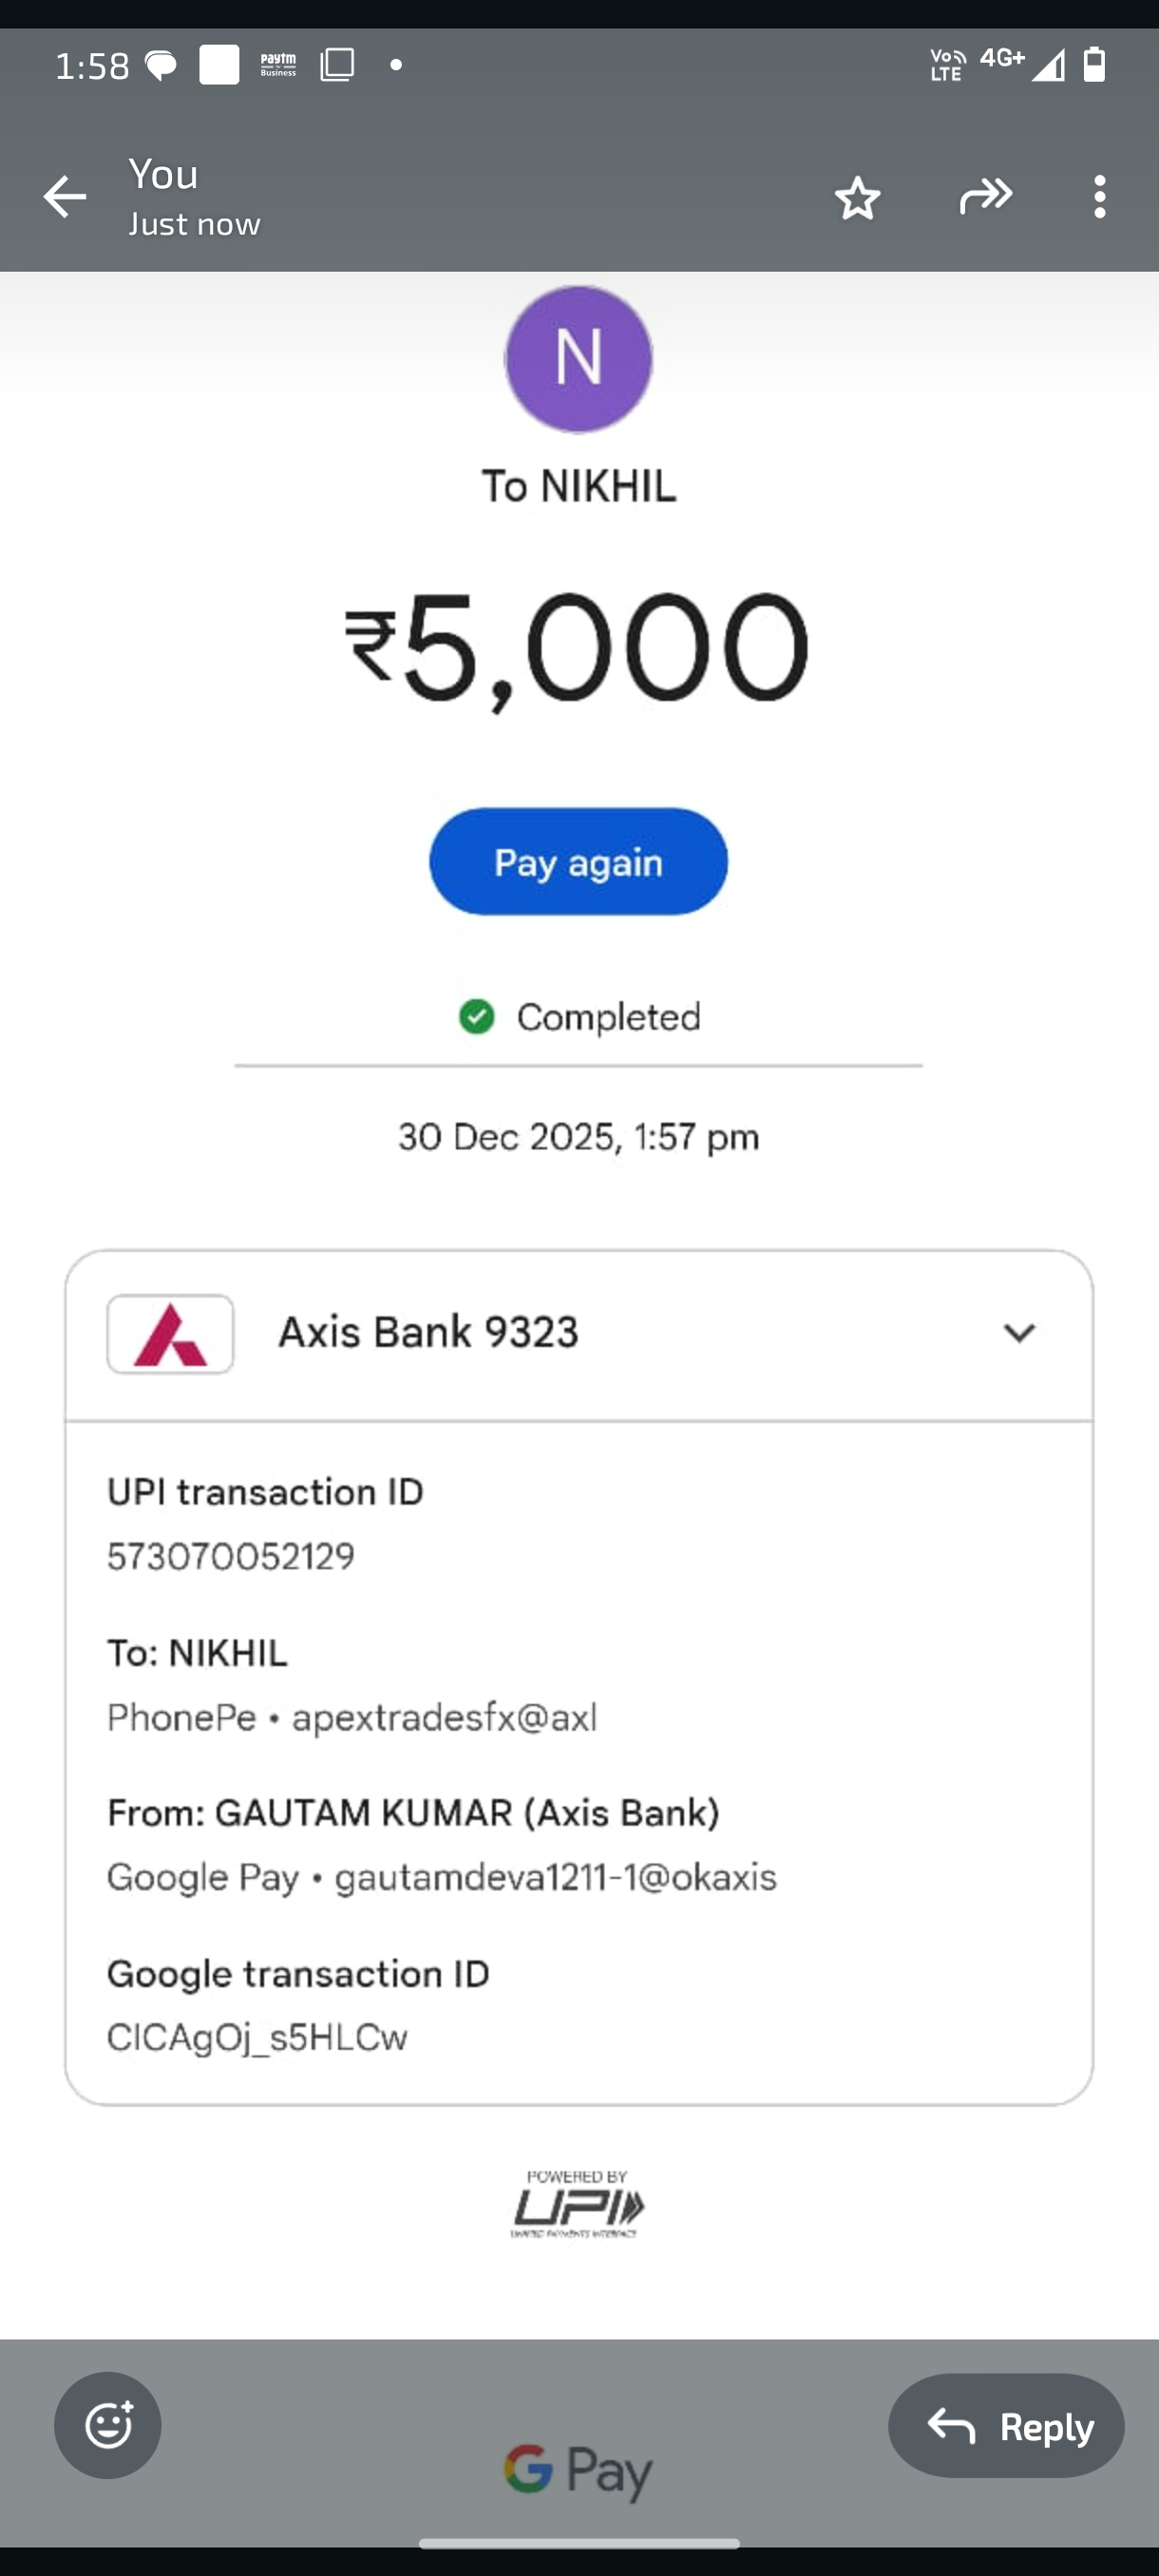Tap the Powered by UPI logo
1159x2576 pixels.
[578, 2204]
